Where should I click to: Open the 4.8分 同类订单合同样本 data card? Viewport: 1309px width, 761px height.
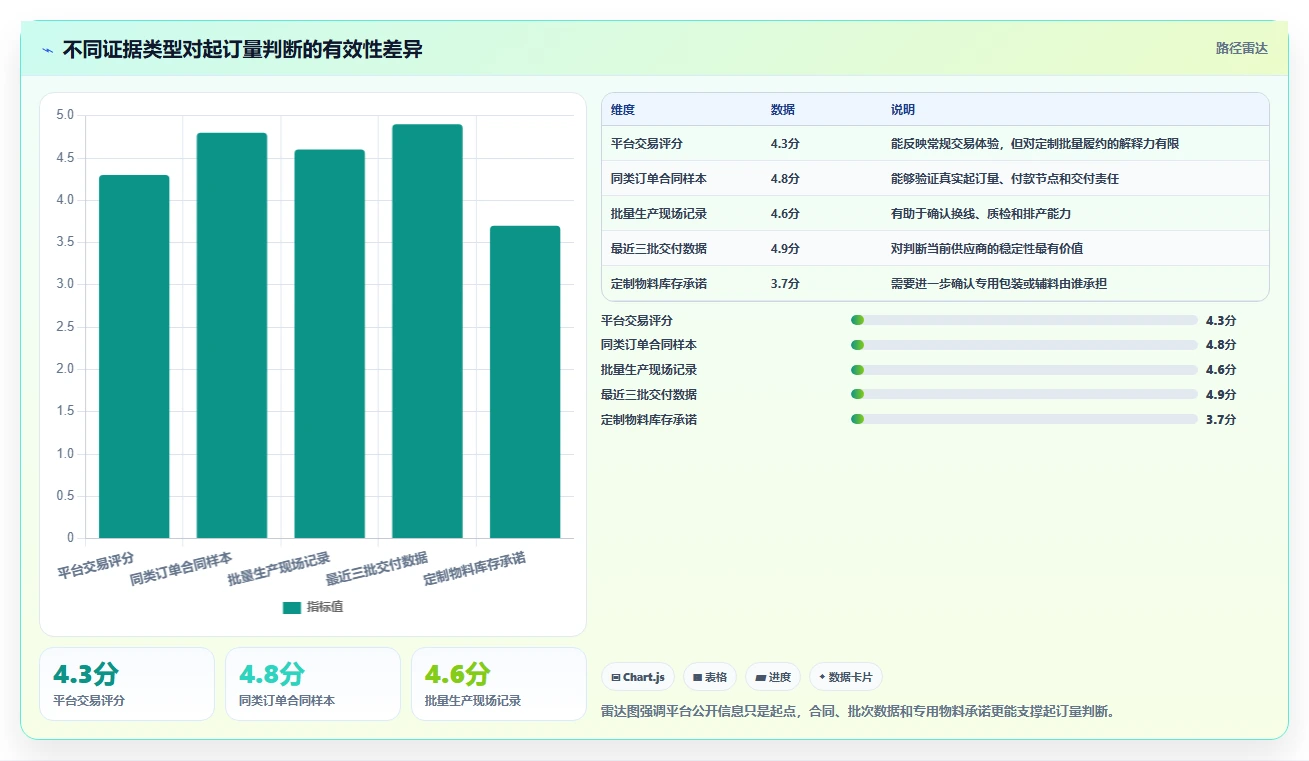click(x=313, y=684)
